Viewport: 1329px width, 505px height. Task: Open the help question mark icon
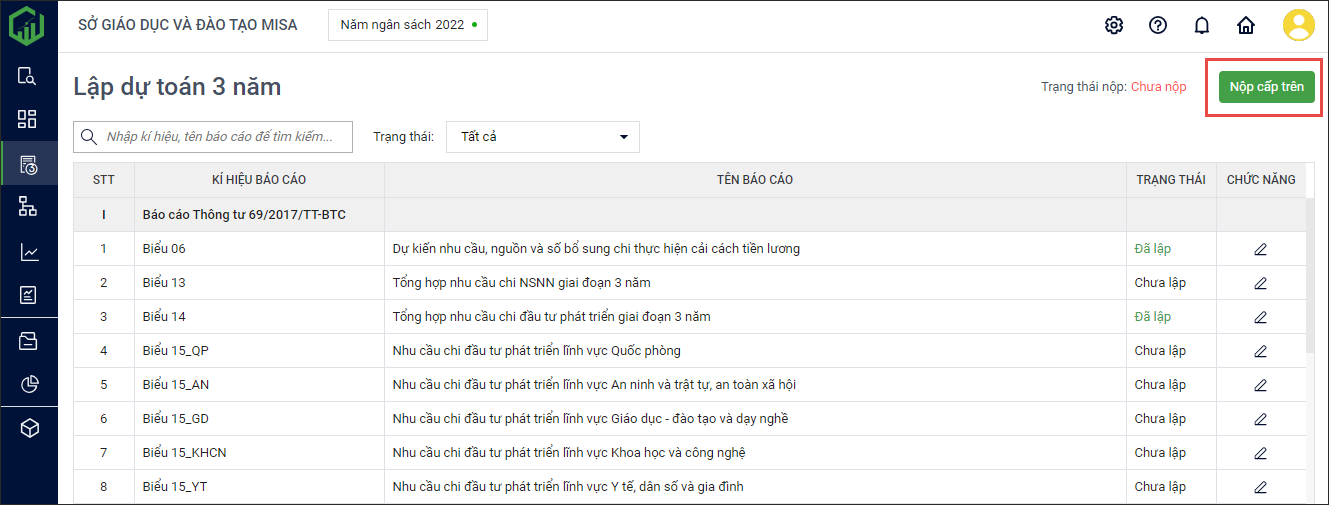coord(1158,25)
